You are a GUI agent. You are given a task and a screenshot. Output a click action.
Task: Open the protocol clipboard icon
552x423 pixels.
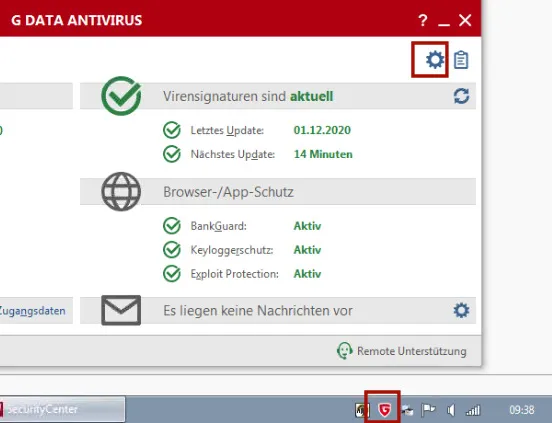click(x=461, y=59)
